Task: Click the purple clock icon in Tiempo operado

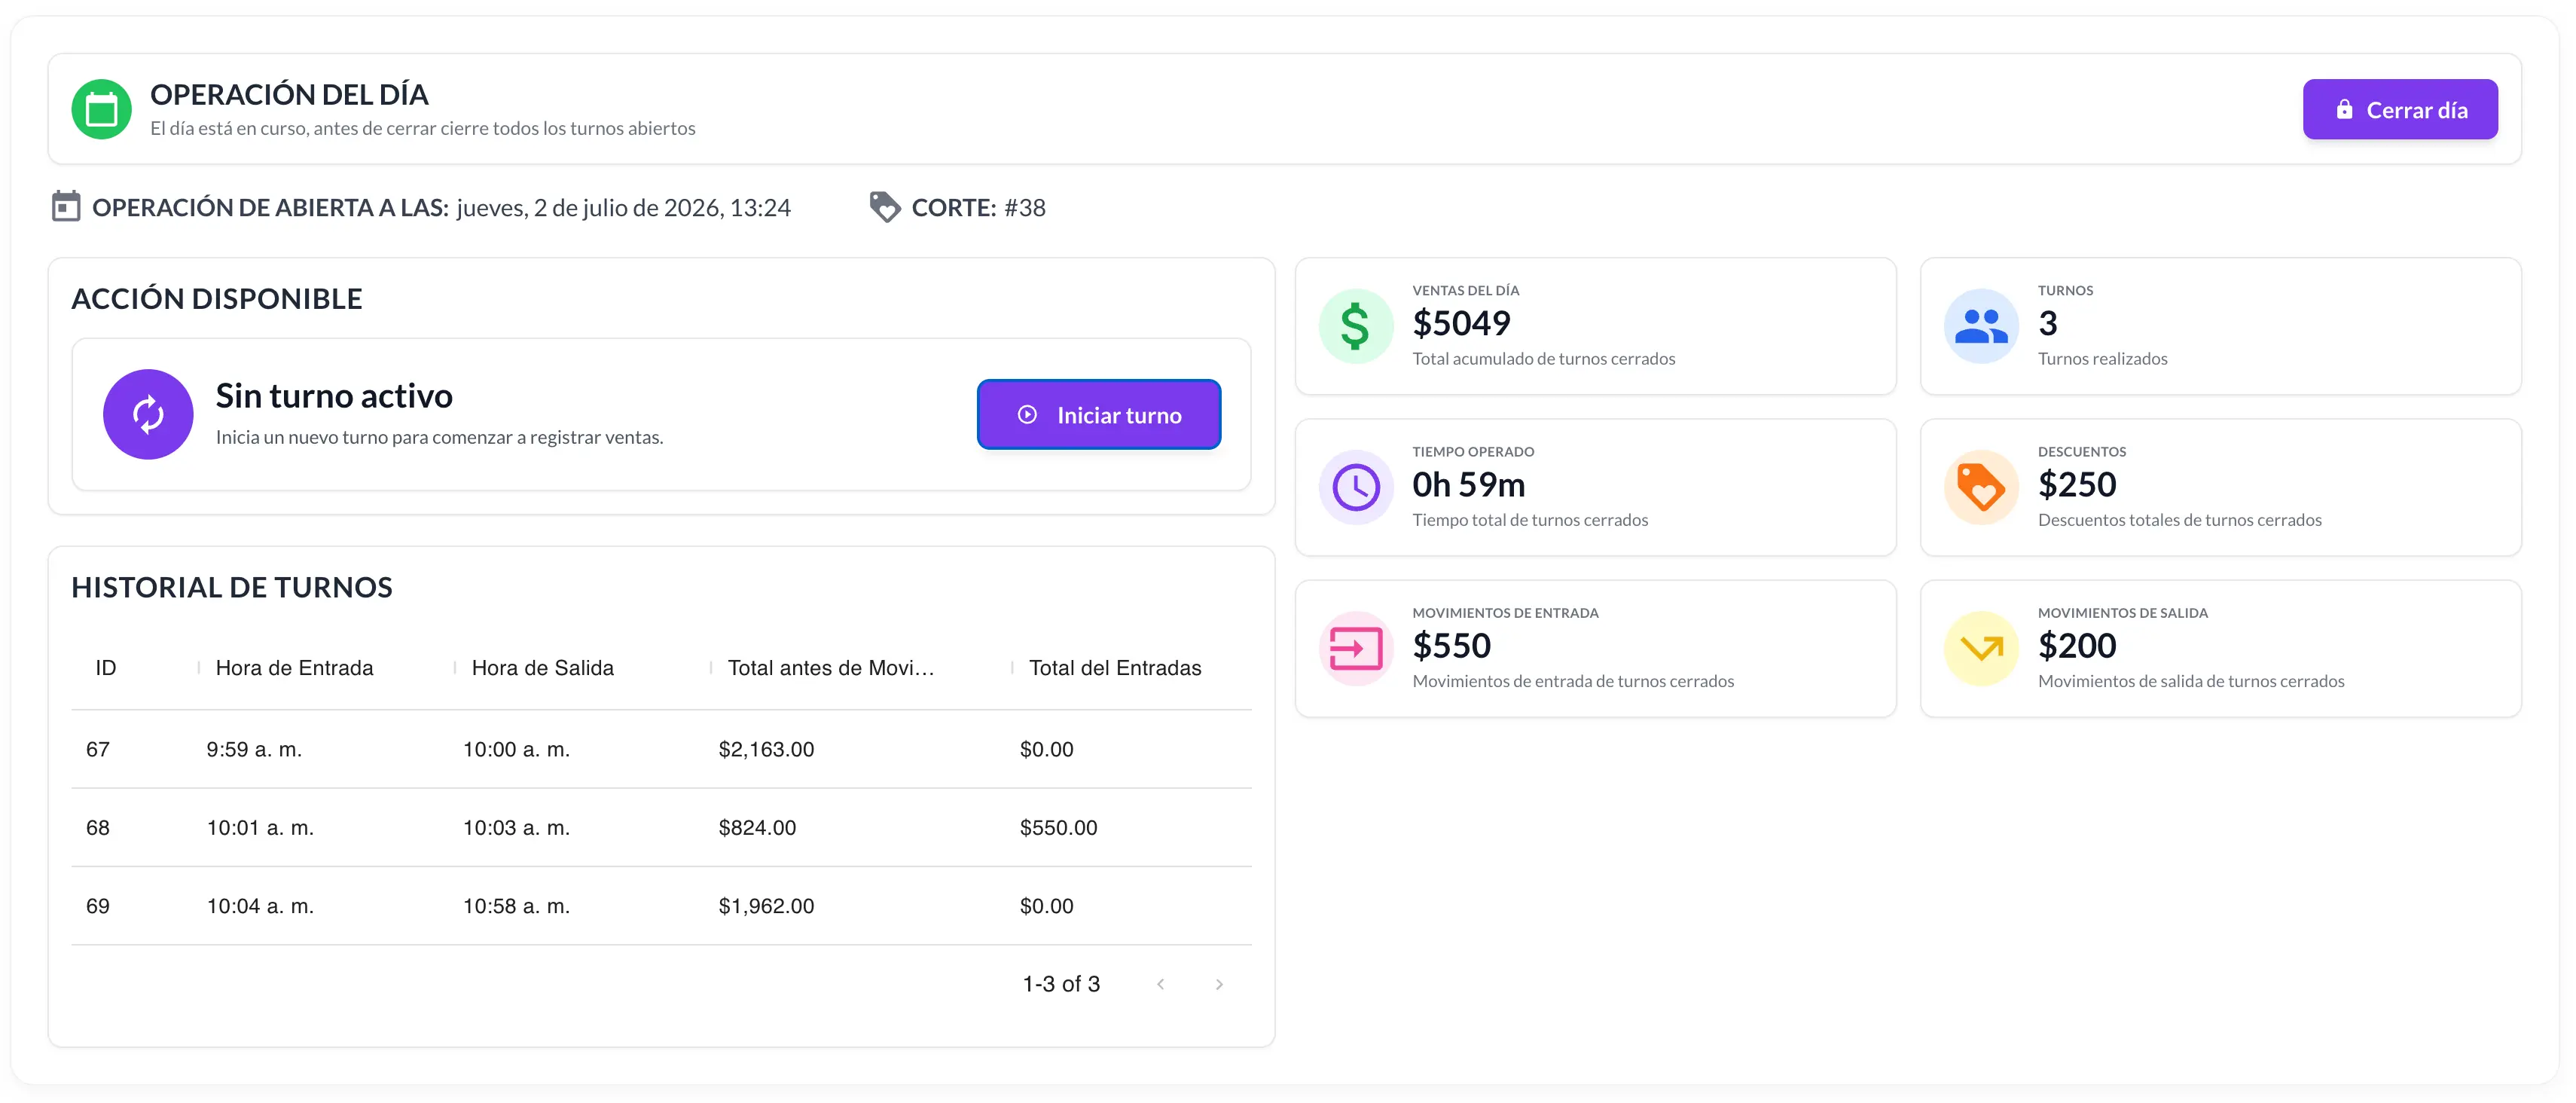Action: coord(1355,487)
